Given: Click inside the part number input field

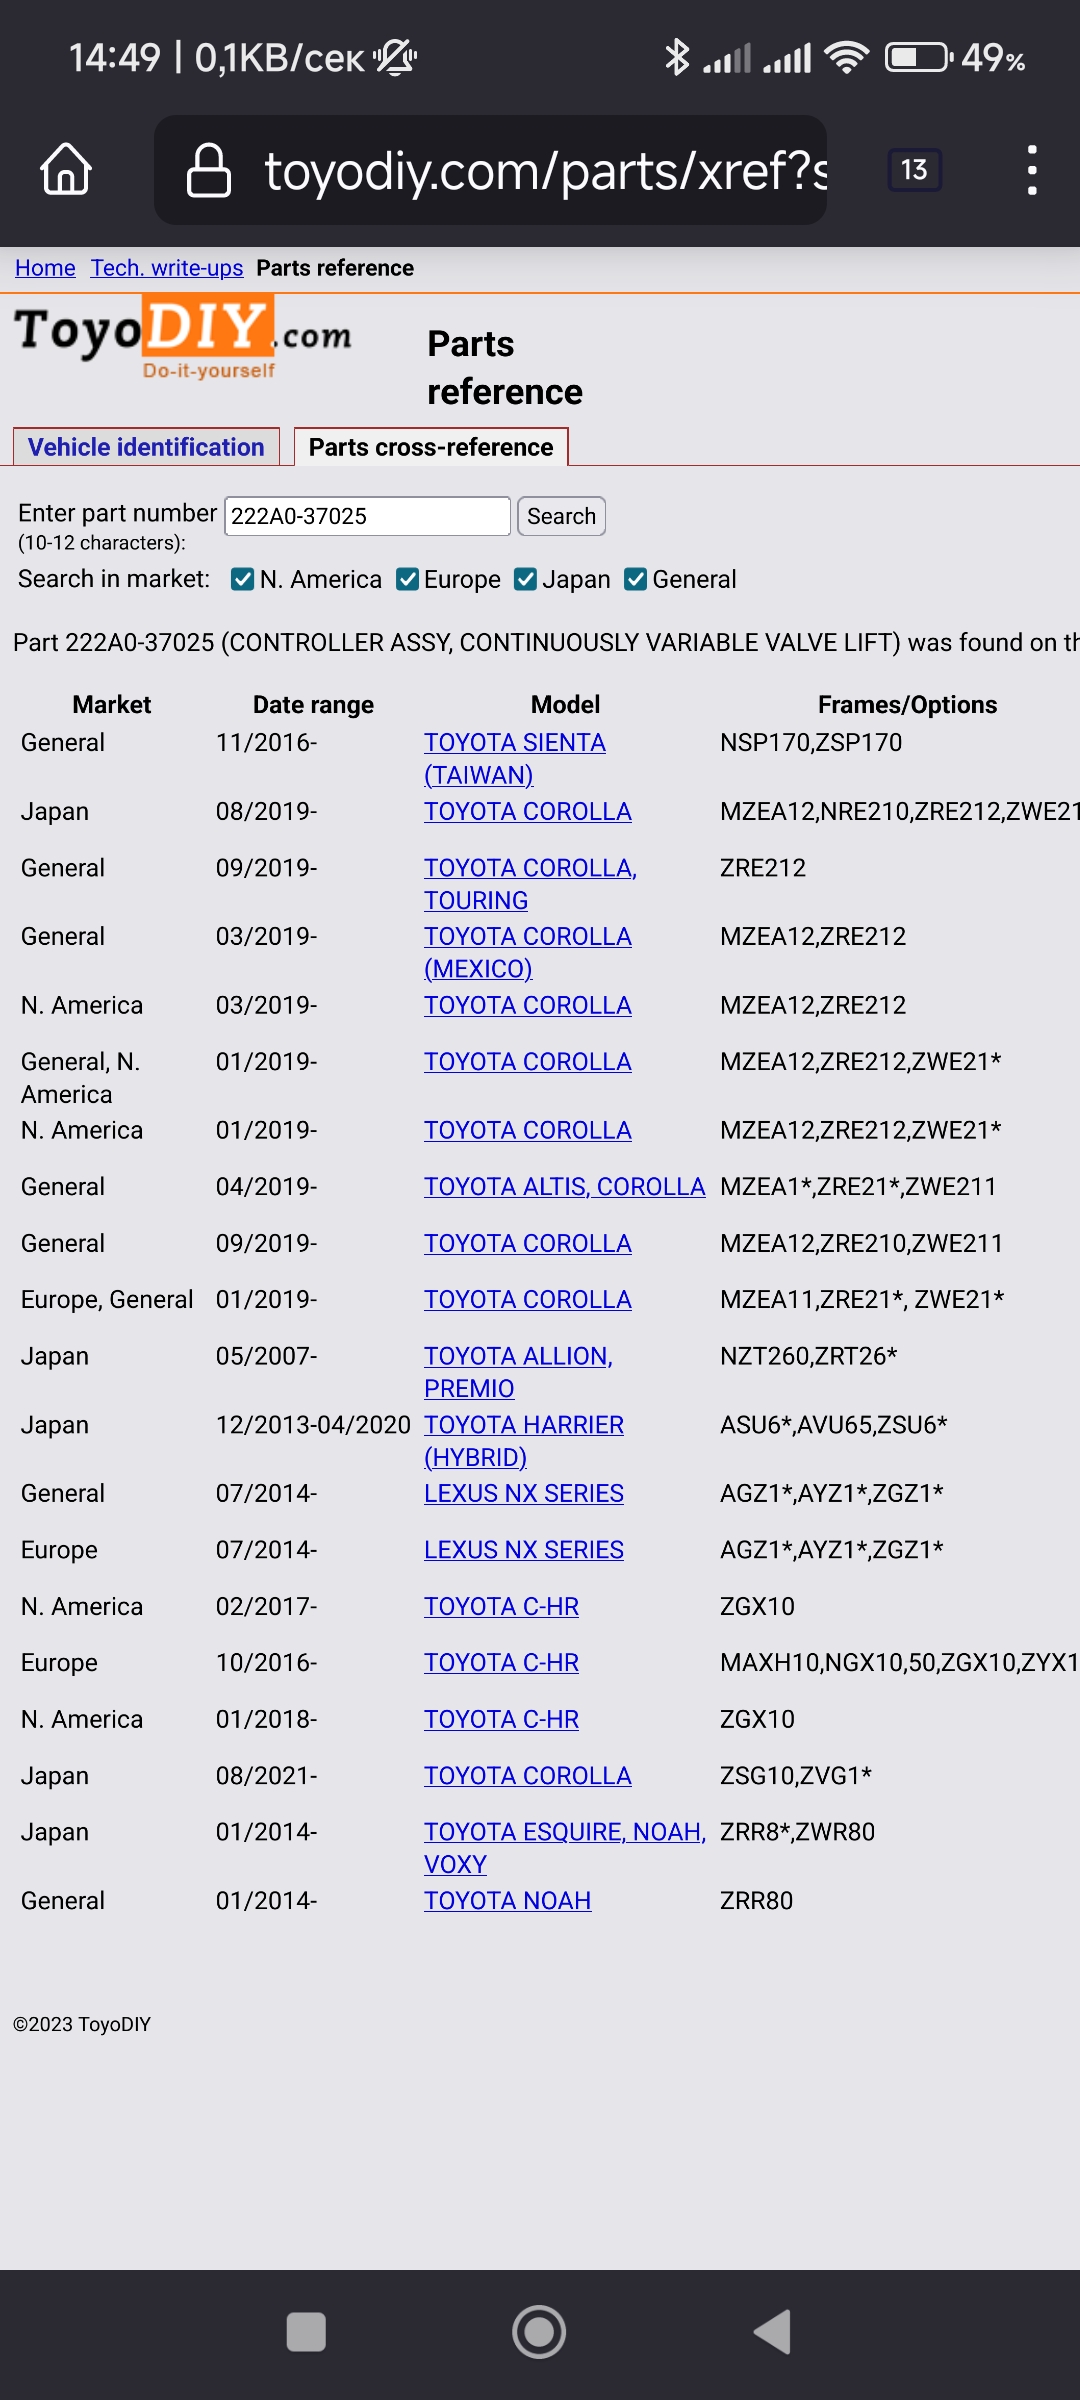Looking at the screenshot, I should [x=367, y=516].
